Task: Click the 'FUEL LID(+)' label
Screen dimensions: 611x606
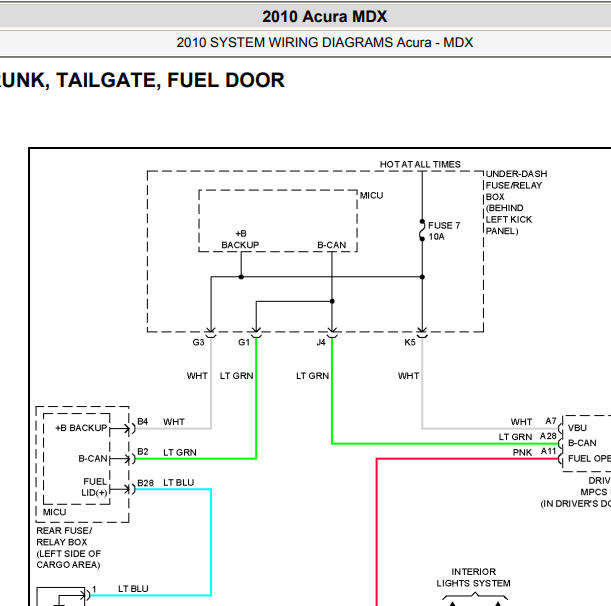Action: pos(94,487)
